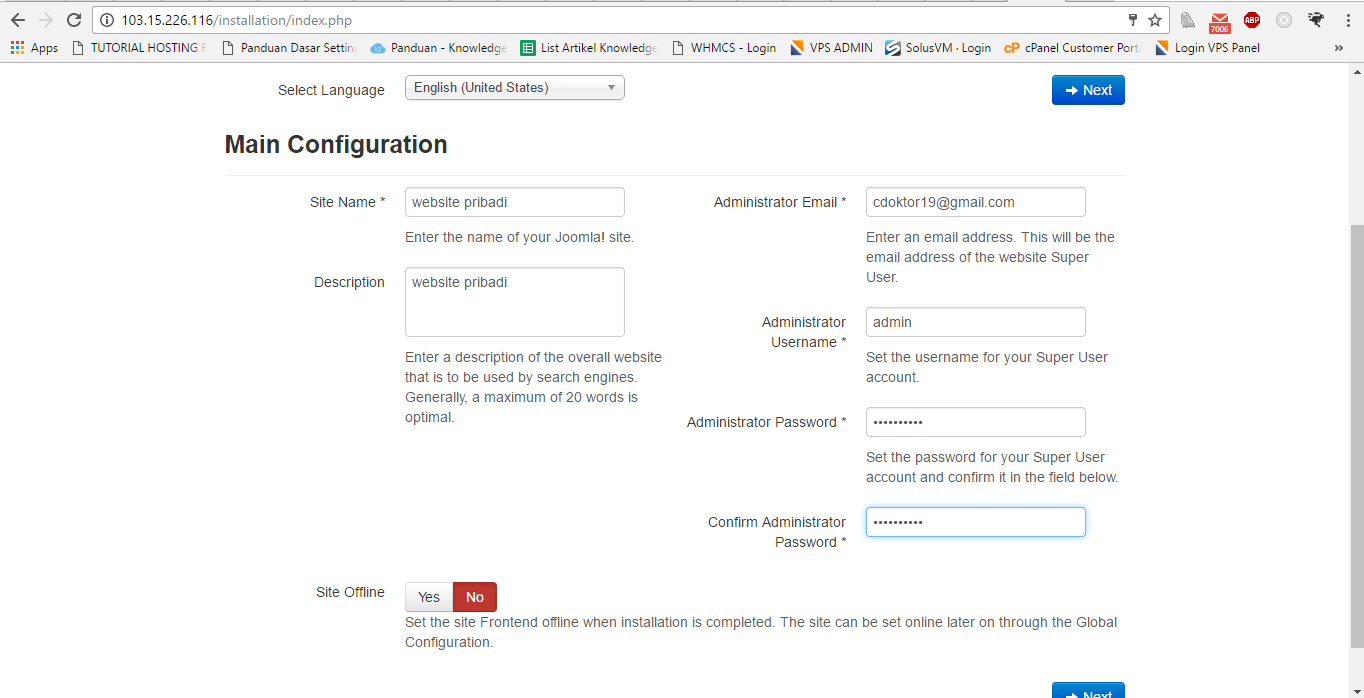Open Chrome's three-dot menu
Image resolution: width=1364 pixels, height=698 pixels.
point(1347,20)
